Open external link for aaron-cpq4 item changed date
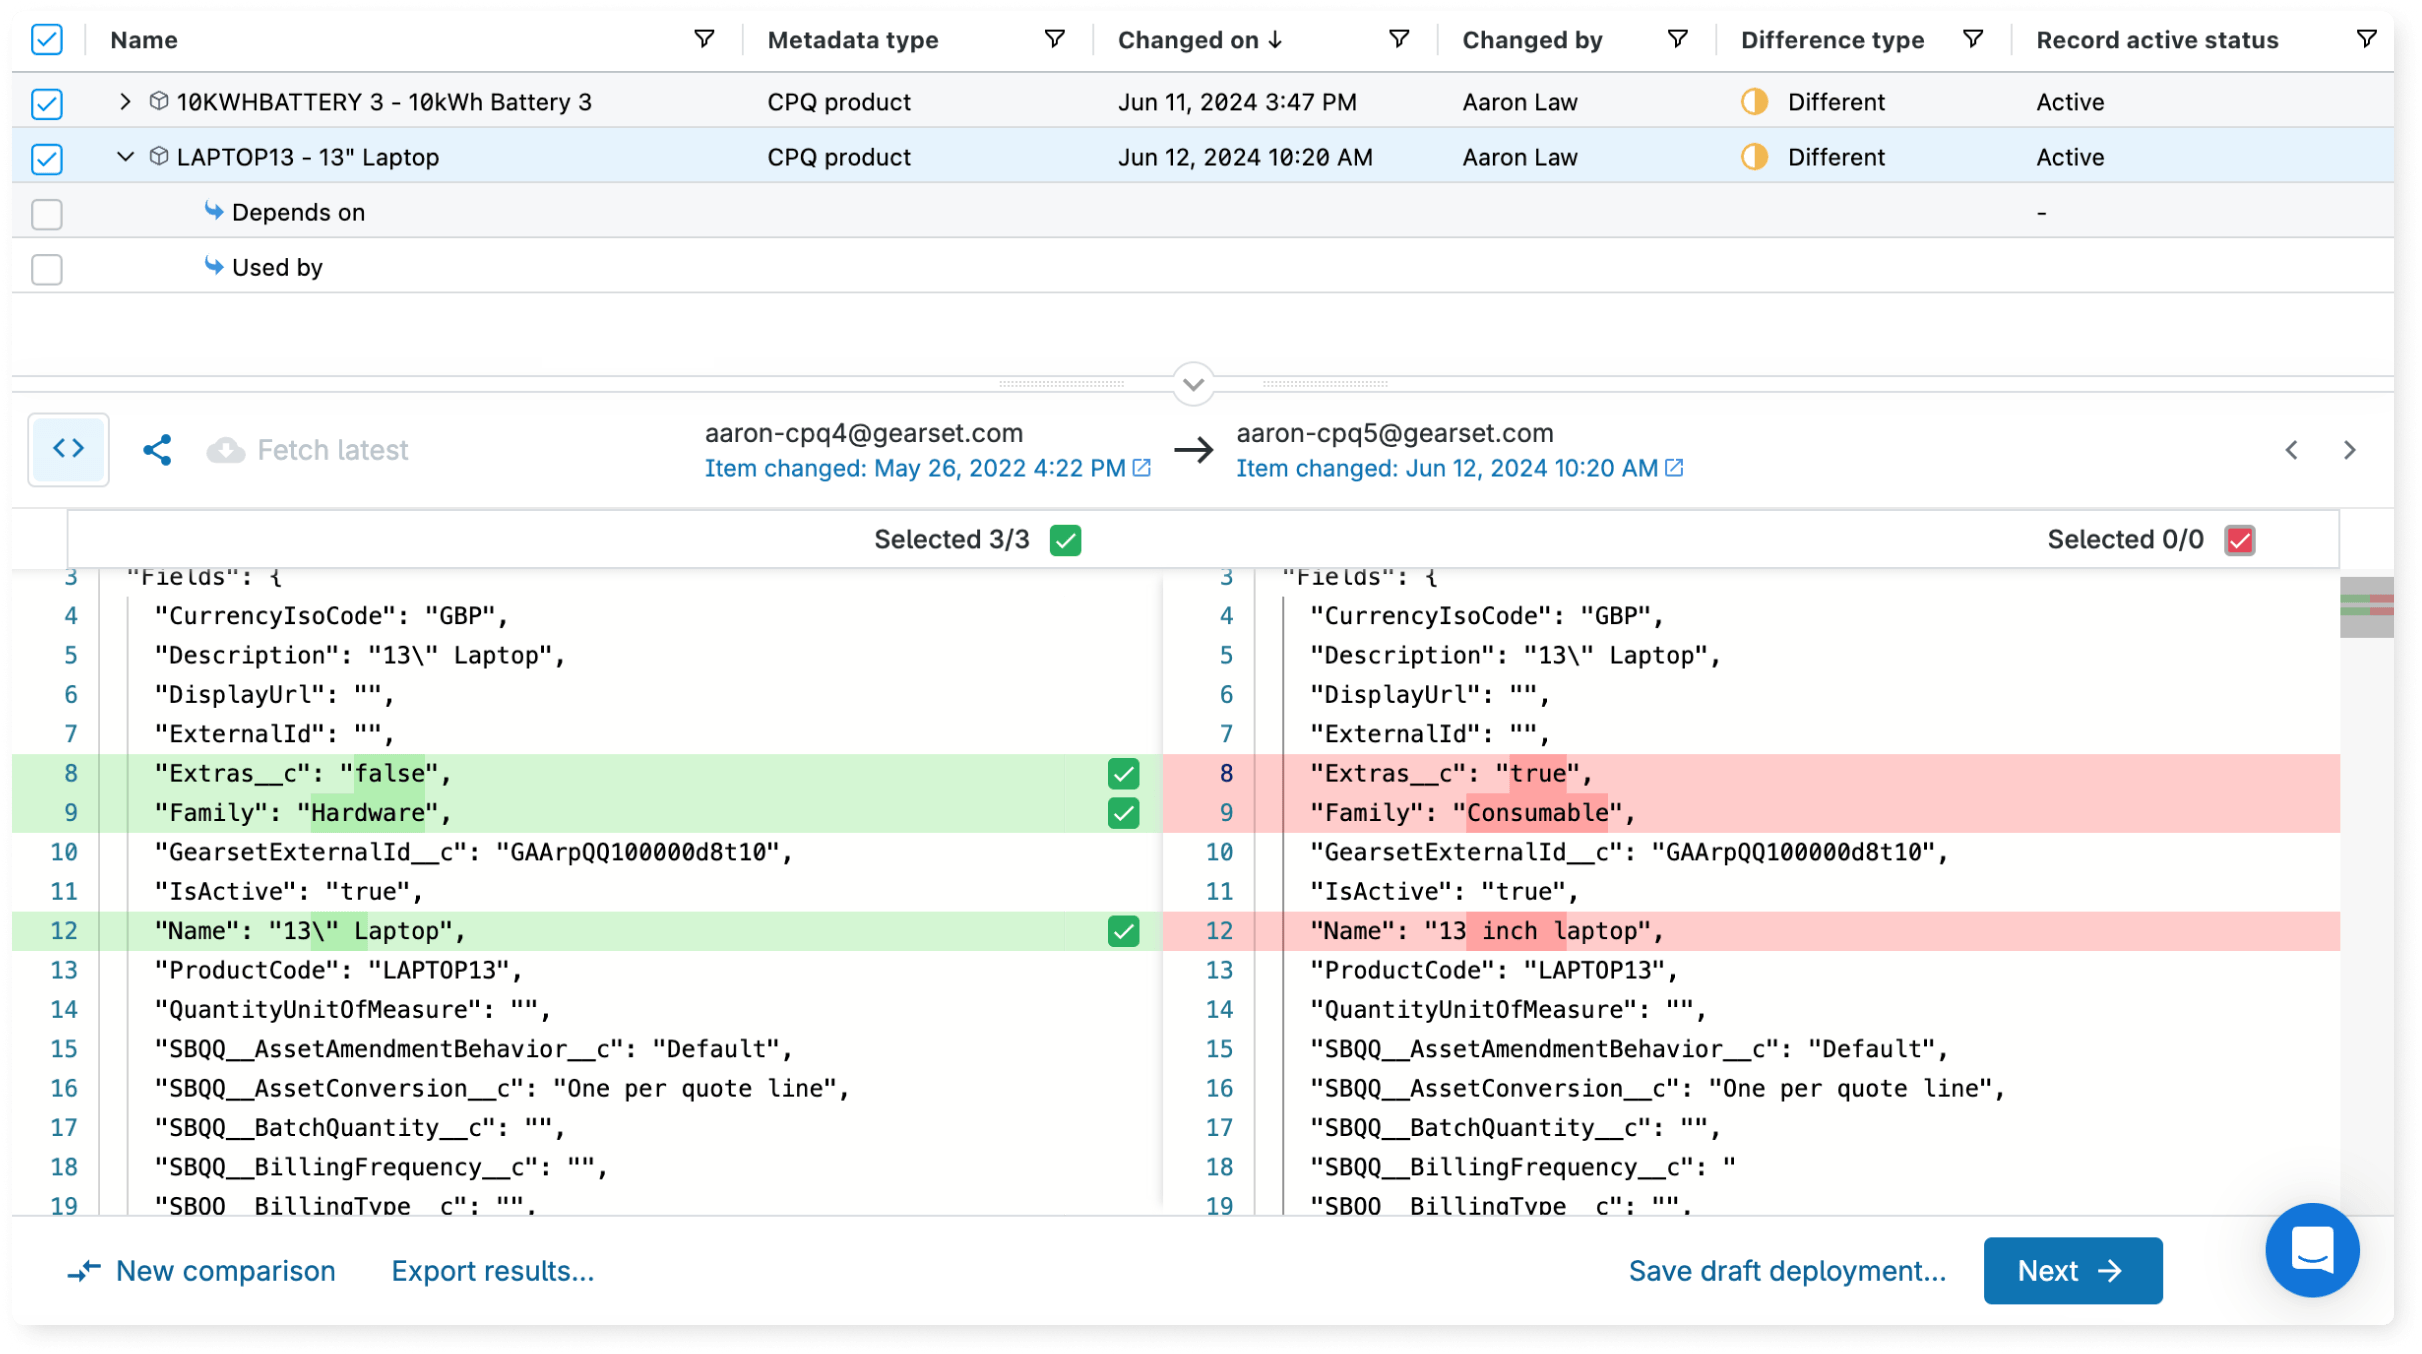2422x1354 pixels. coord(1142,467)
